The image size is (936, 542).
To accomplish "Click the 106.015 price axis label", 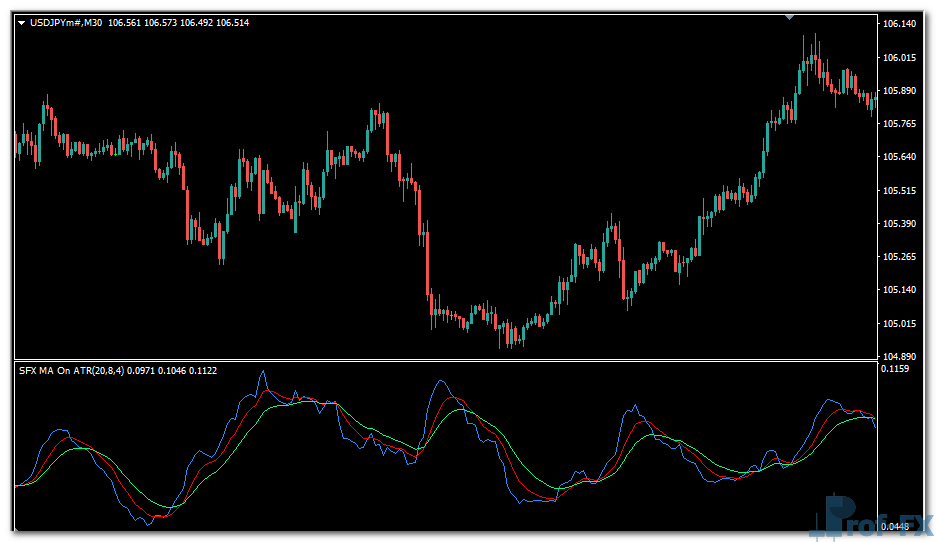I will click(901, 58).
